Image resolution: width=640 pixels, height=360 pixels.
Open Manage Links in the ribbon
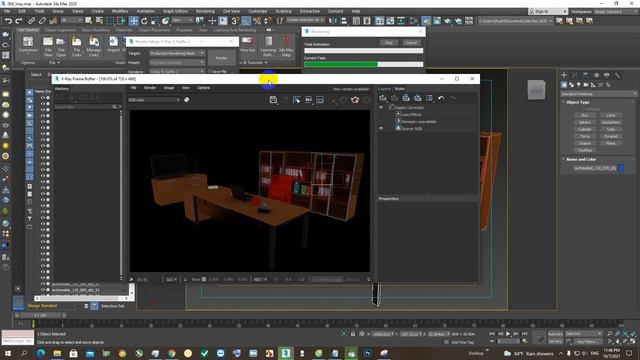94,46
